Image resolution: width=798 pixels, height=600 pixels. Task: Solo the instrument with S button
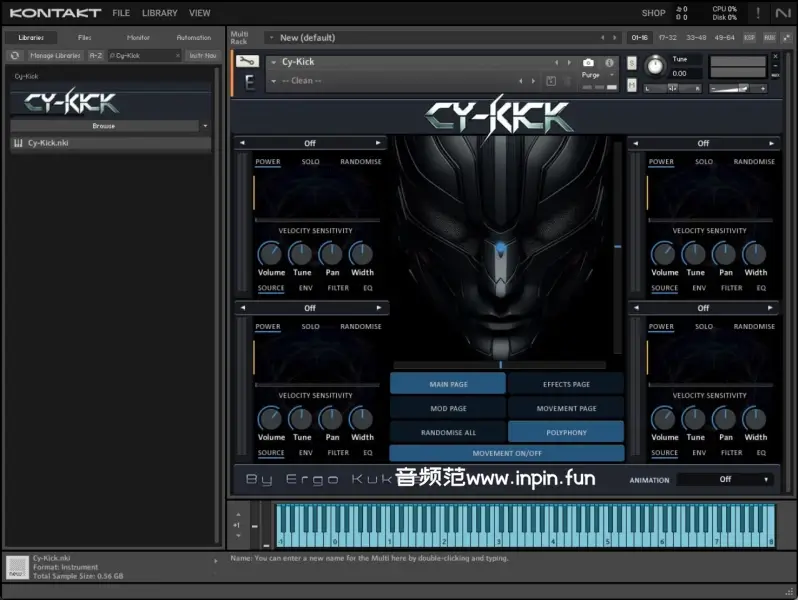(x=631, y=62)
